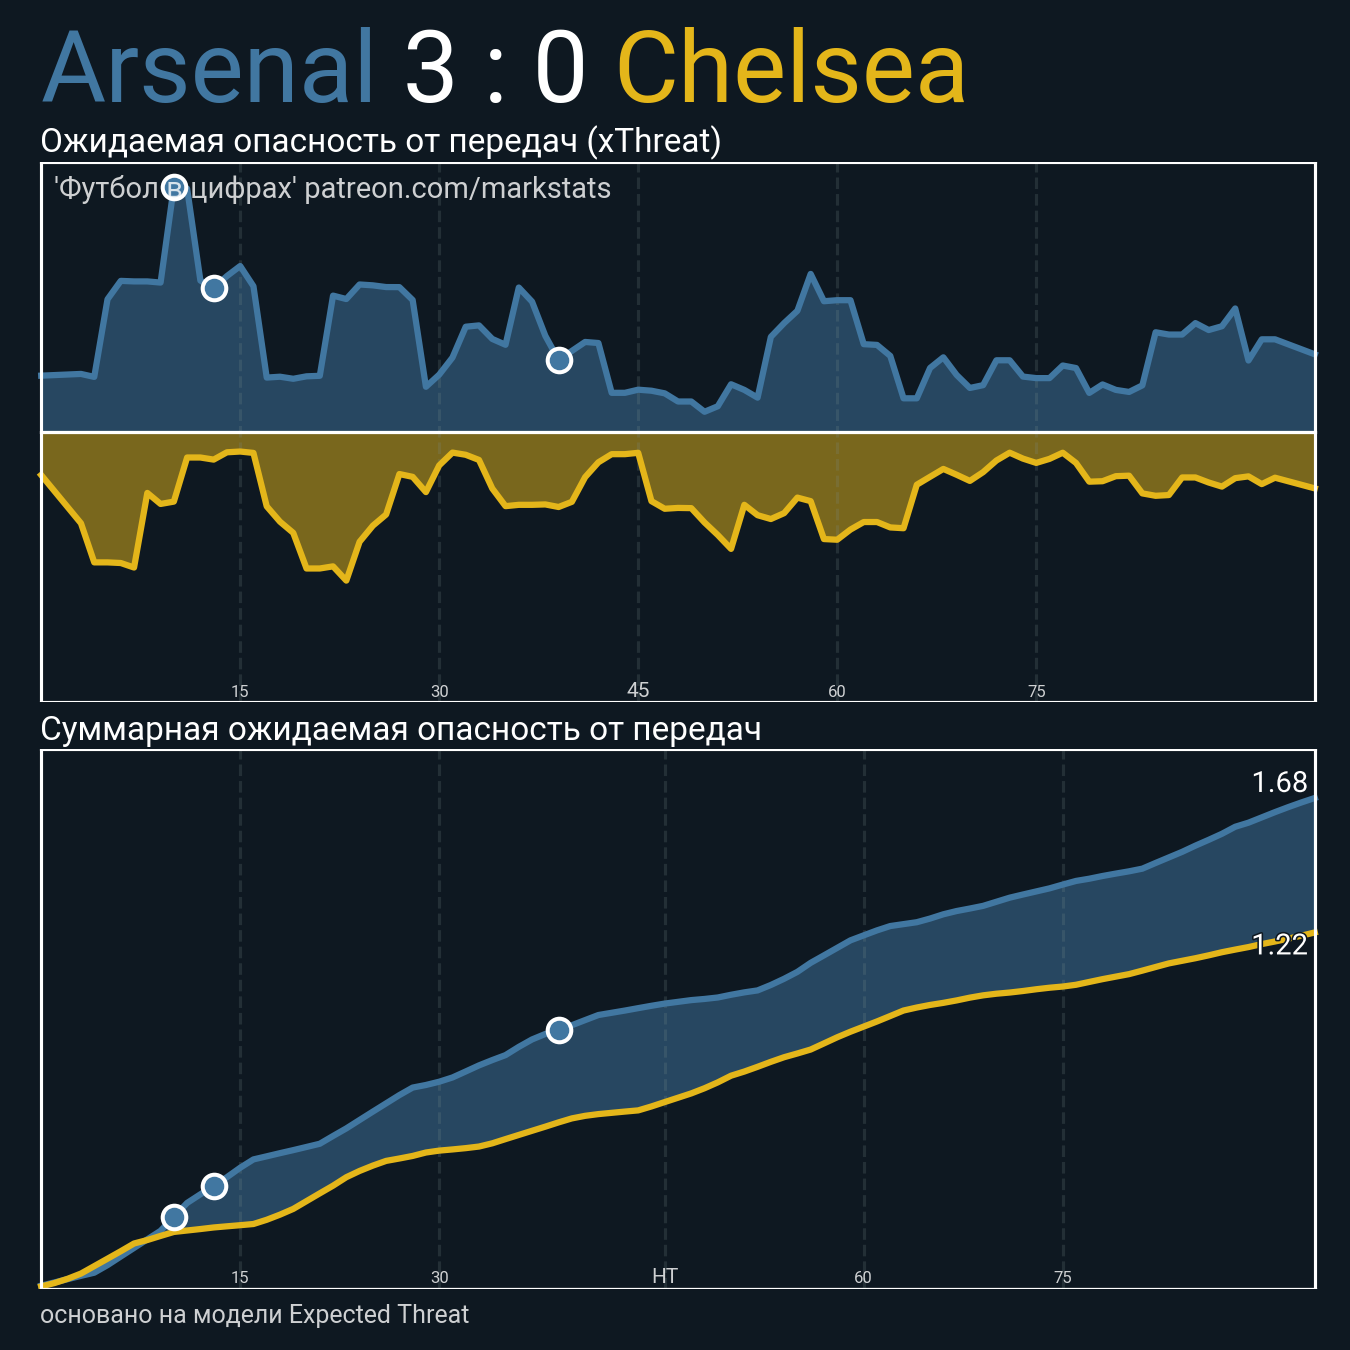Click the 1.68 Arsenal cumulative total label
The width and height of the screenshot is (1350, 1350).
pyautogui.click(x=1279, y=782)
